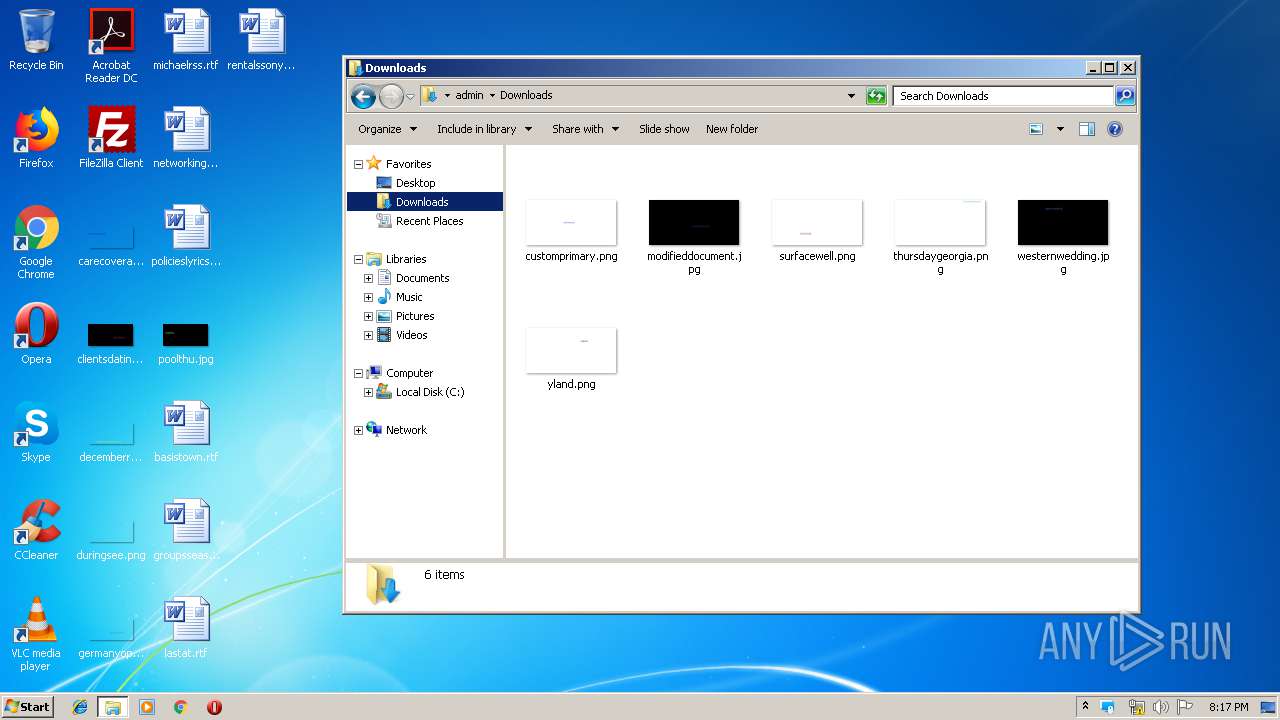
Task: Launch the CCleaner shortcut
Action: (36, 530)
